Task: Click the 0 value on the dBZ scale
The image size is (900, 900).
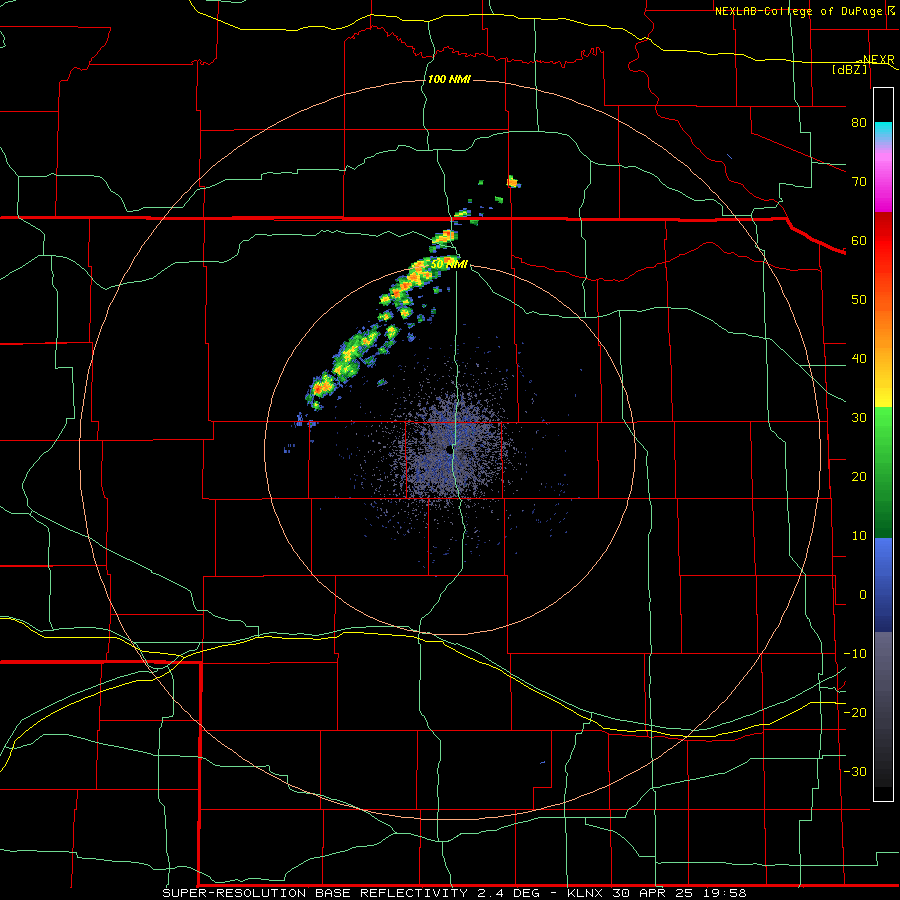Action: click(863, 595)
